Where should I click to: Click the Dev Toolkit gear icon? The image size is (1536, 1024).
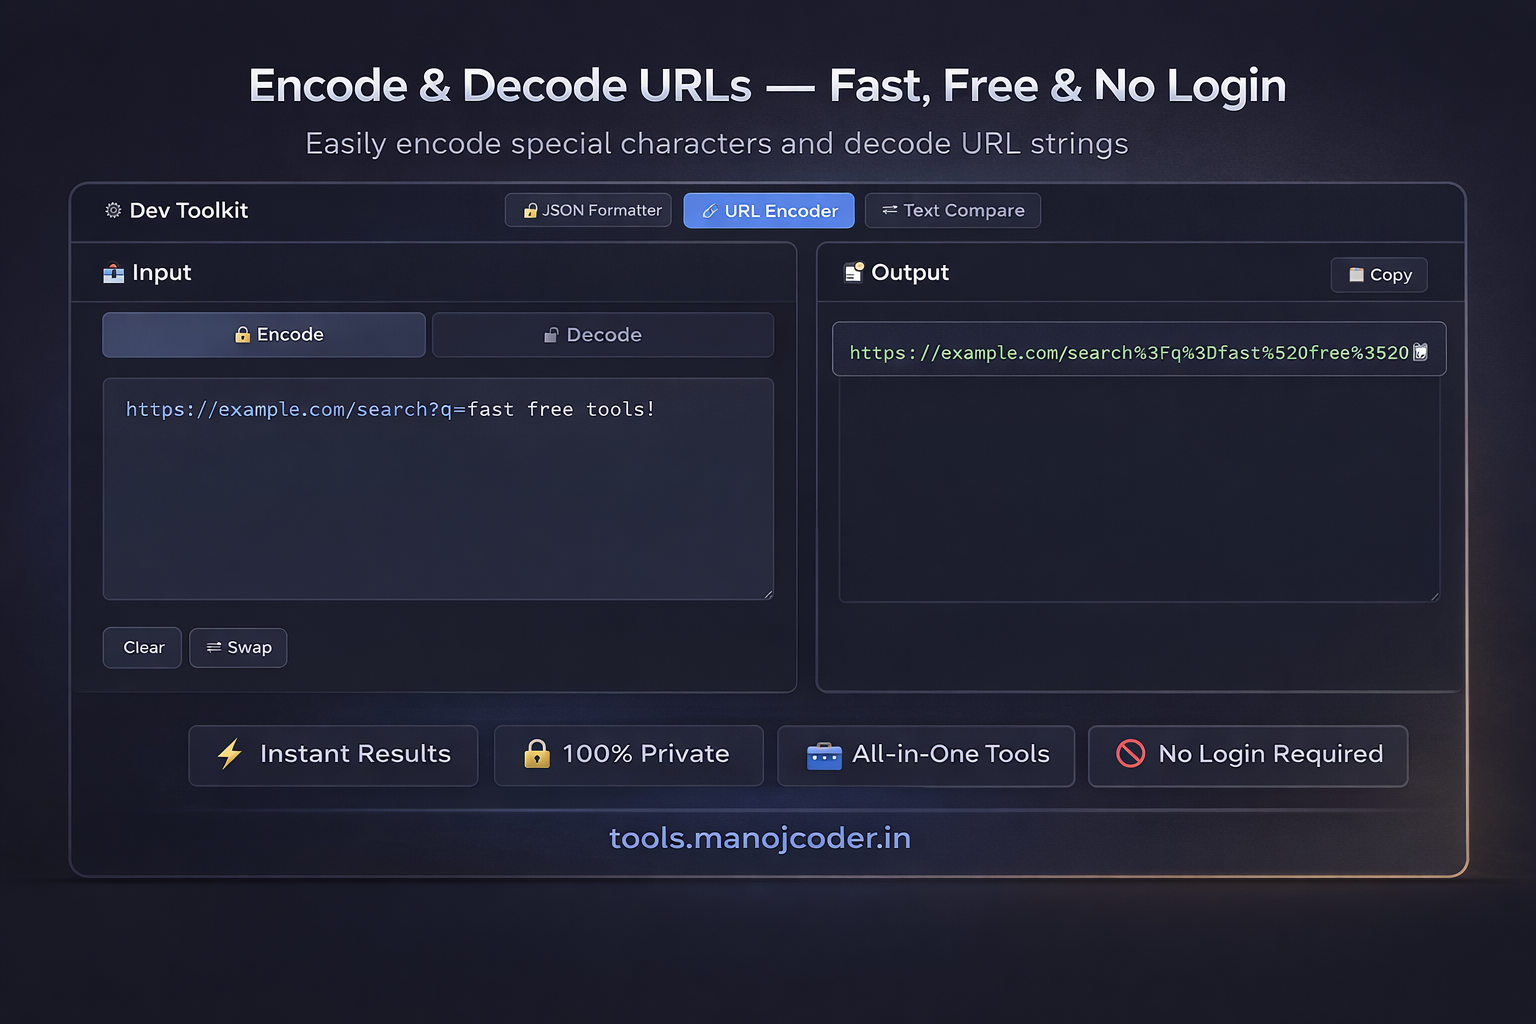coord(112,210)
